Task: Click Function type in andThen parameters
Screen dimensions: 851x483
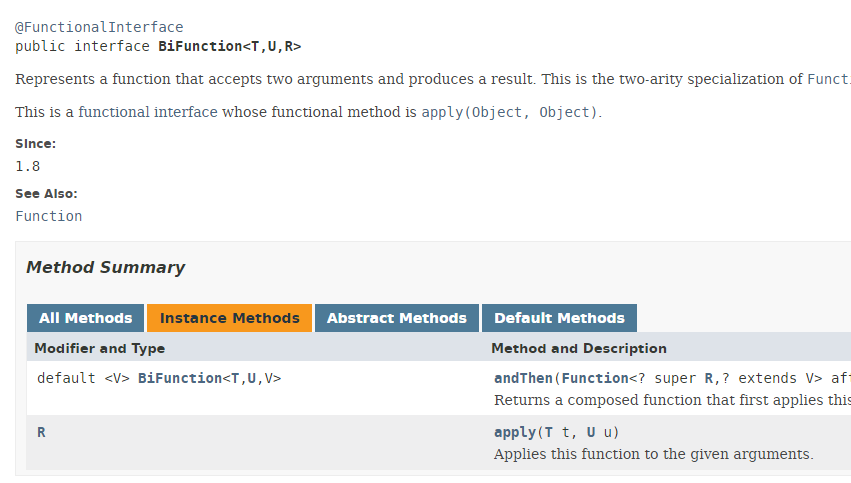Action: tap(594, 378)
